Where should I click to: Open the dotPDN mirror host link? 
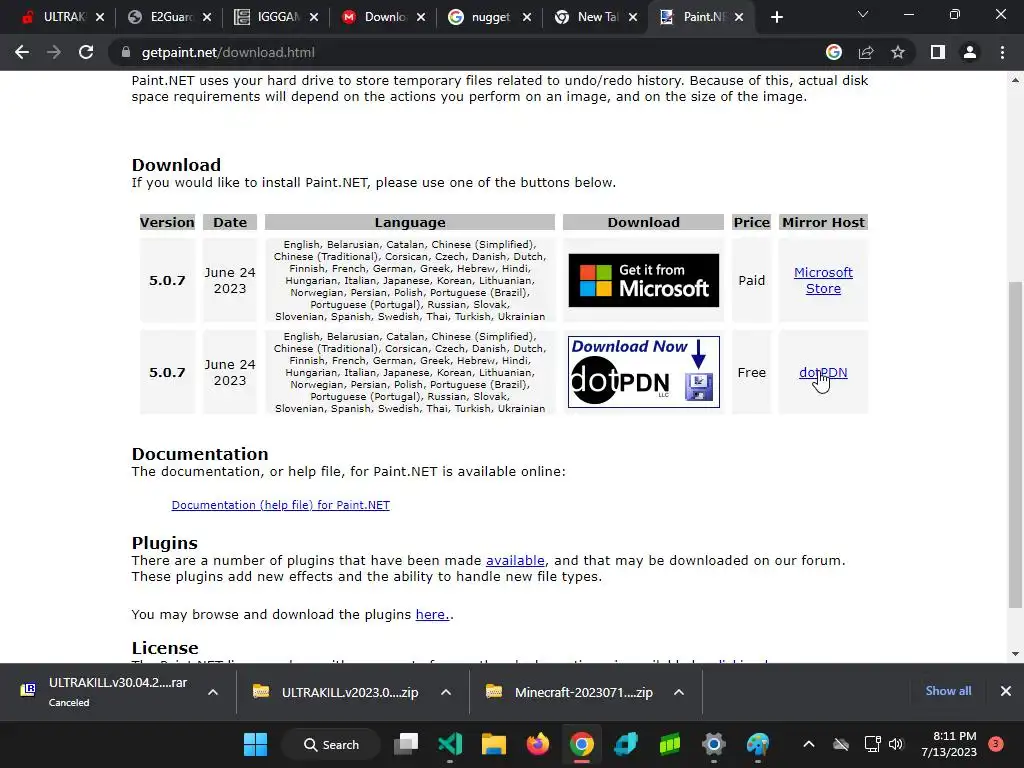(x=823, y=372)
